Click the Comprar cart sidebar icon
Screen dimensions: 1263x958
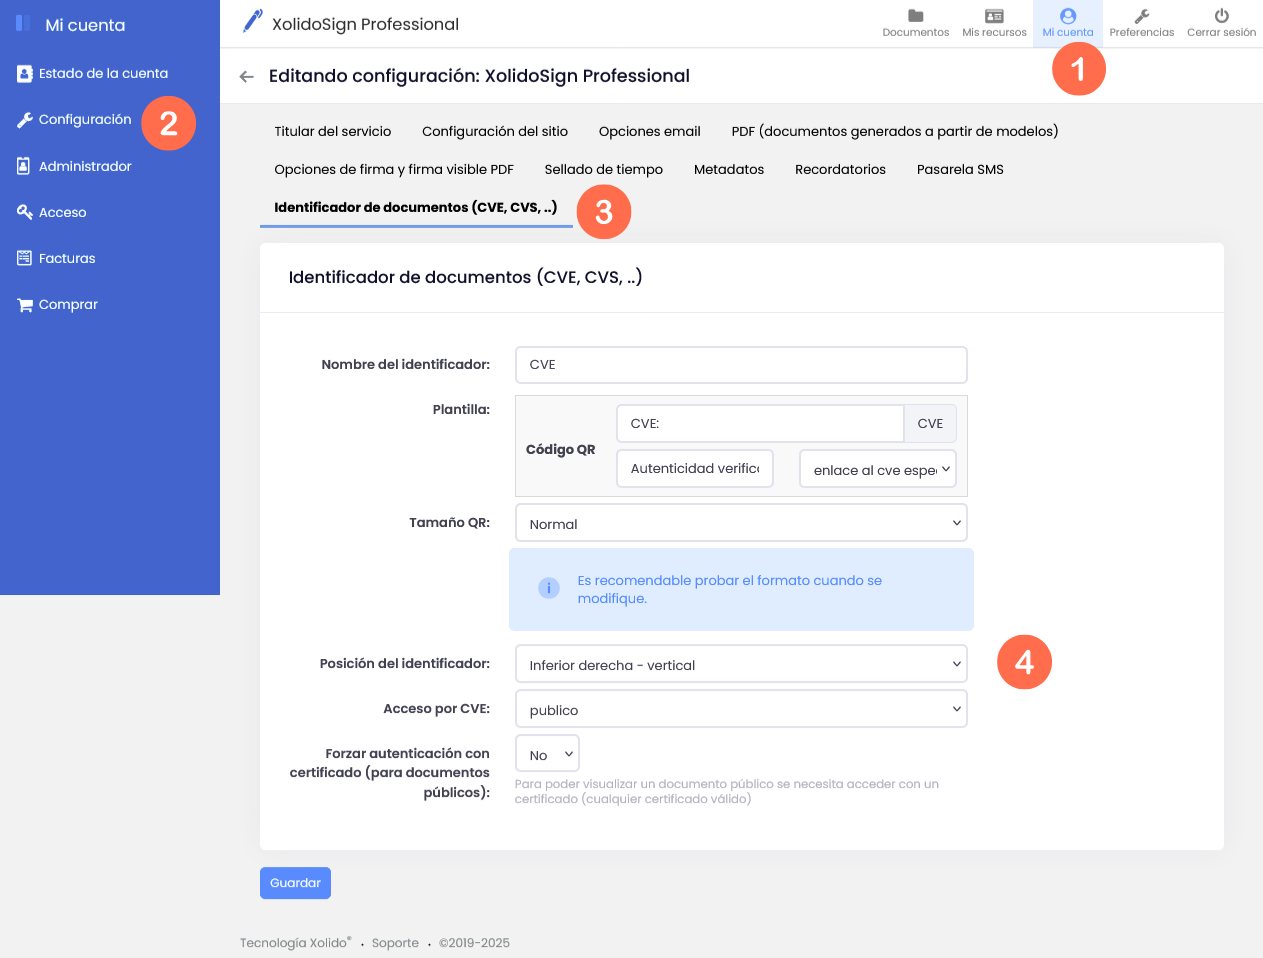tap(25, 305)
